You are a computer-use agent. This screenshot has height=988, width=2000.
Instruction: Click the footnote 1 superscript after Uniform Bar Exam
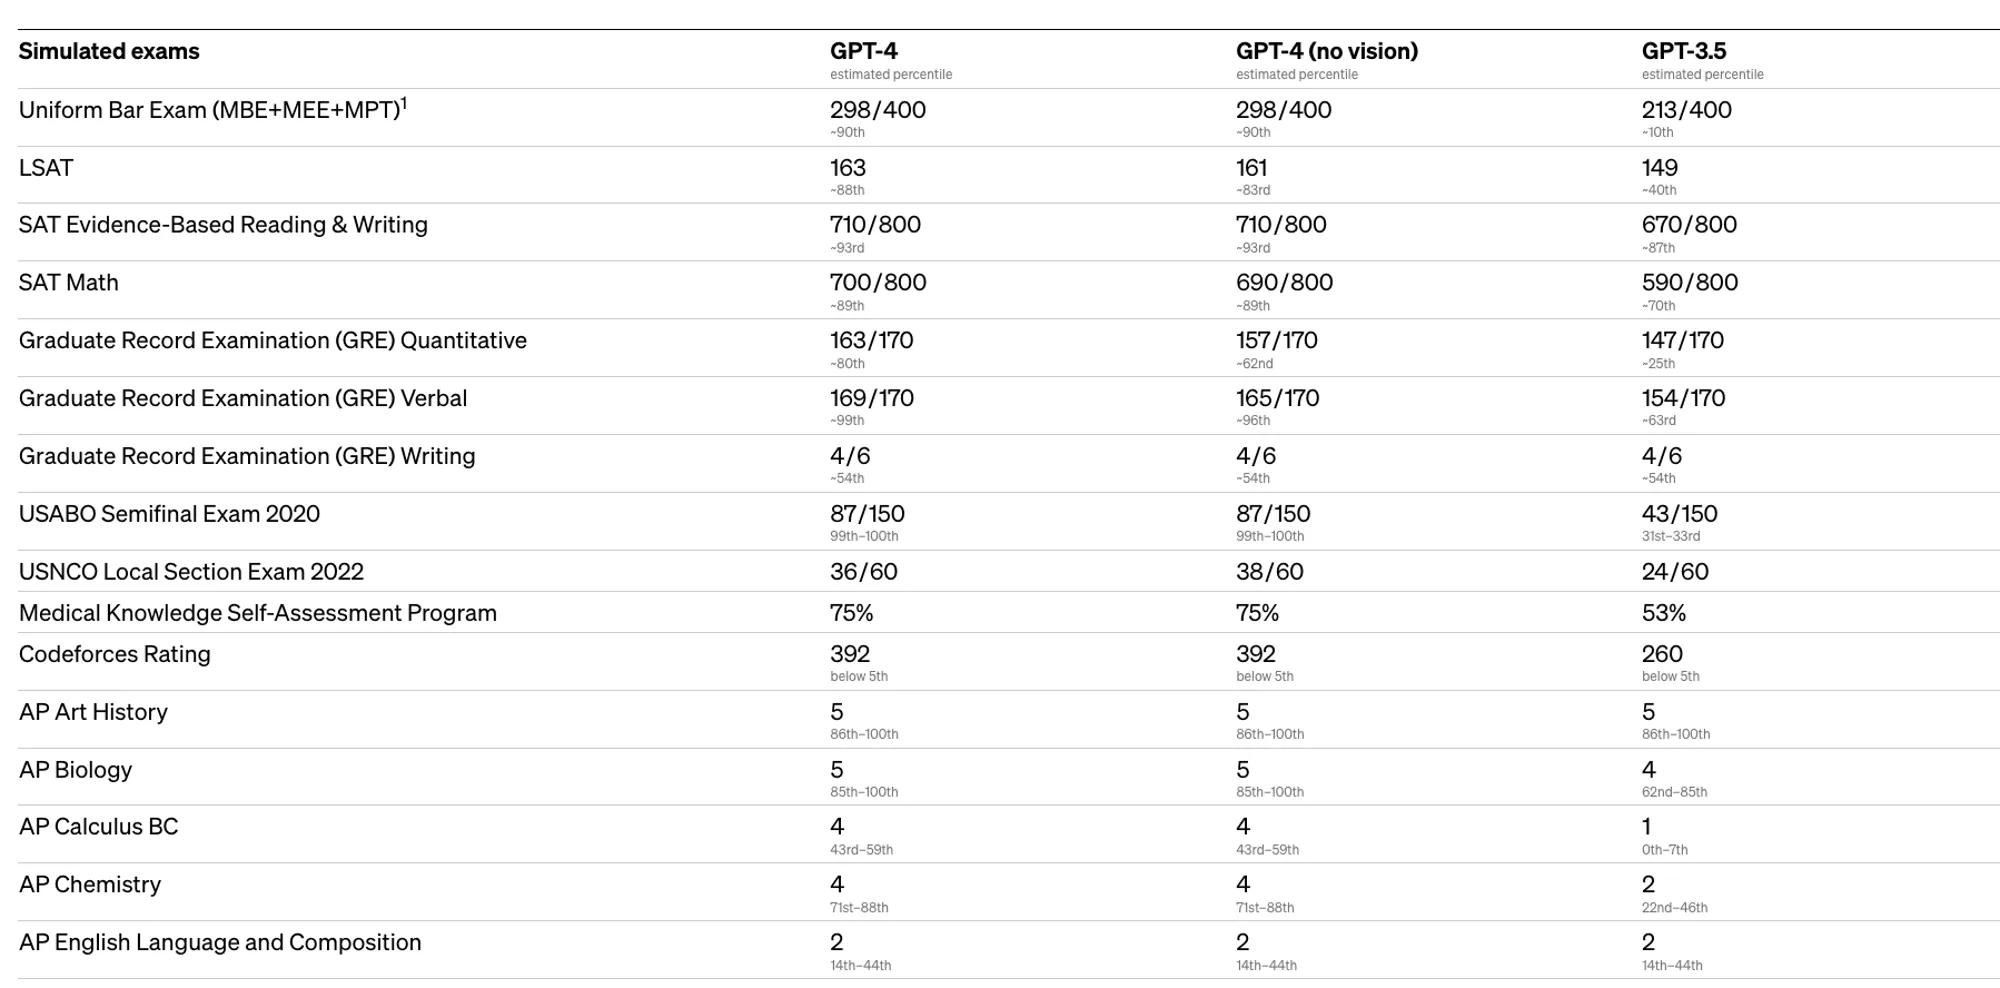coord(404,102)
